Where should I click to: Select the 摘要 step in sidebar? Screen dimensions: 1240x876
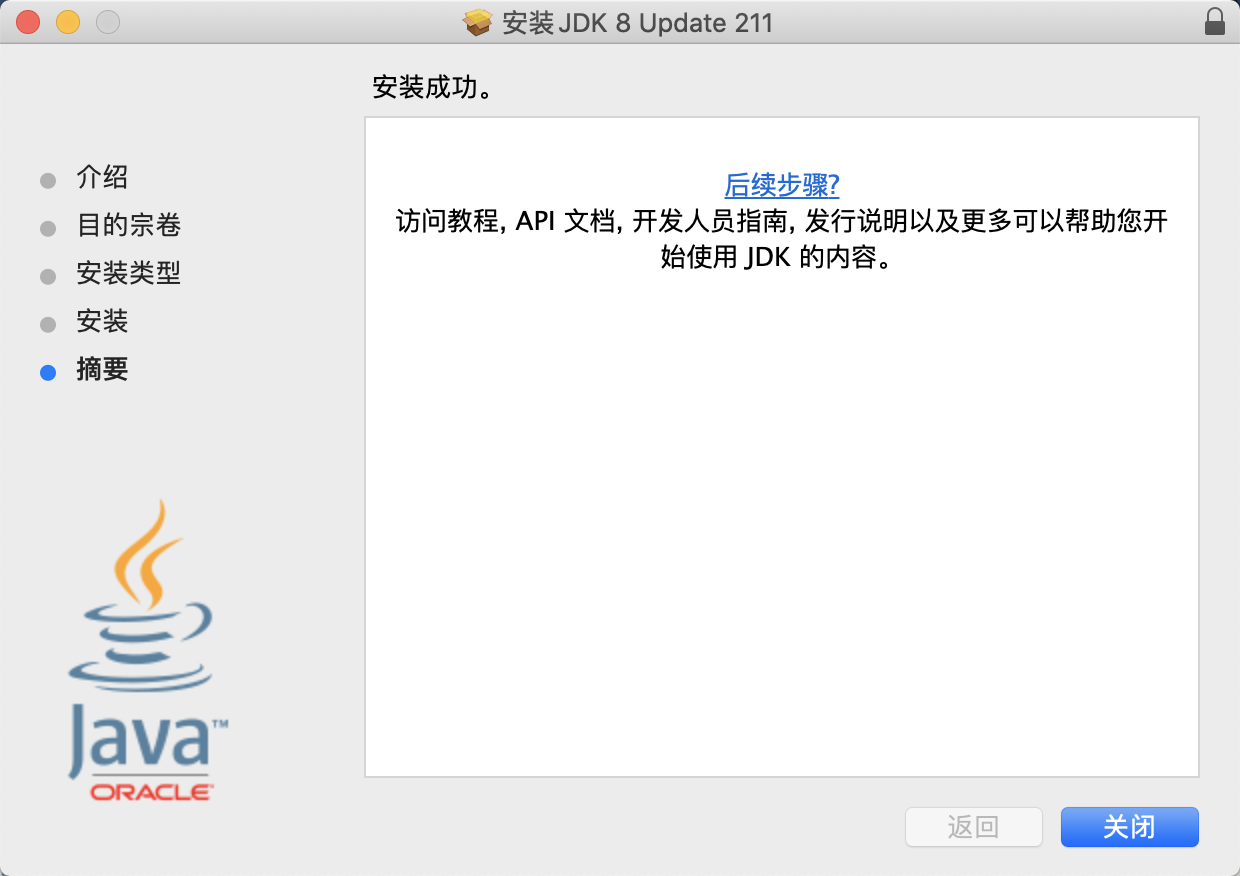click(102, 370)
